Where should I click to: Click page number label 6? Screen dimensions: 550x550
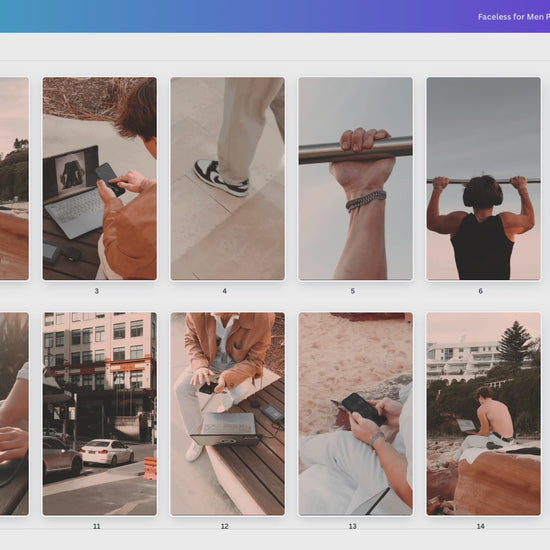(481, 291)
